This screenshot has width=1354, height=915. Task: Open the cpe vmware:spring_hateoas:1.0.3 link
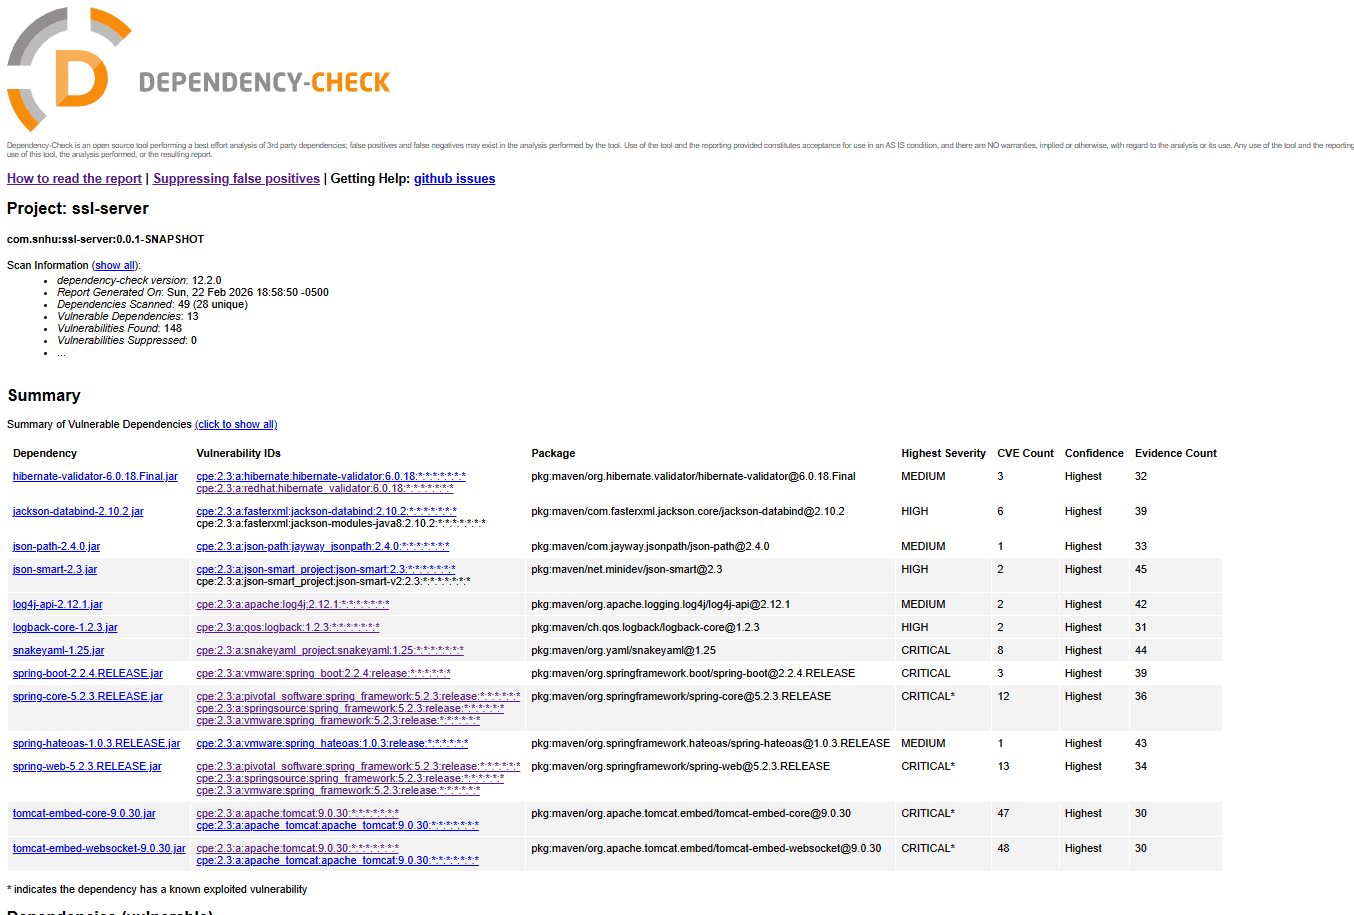[x=332, y=744]
